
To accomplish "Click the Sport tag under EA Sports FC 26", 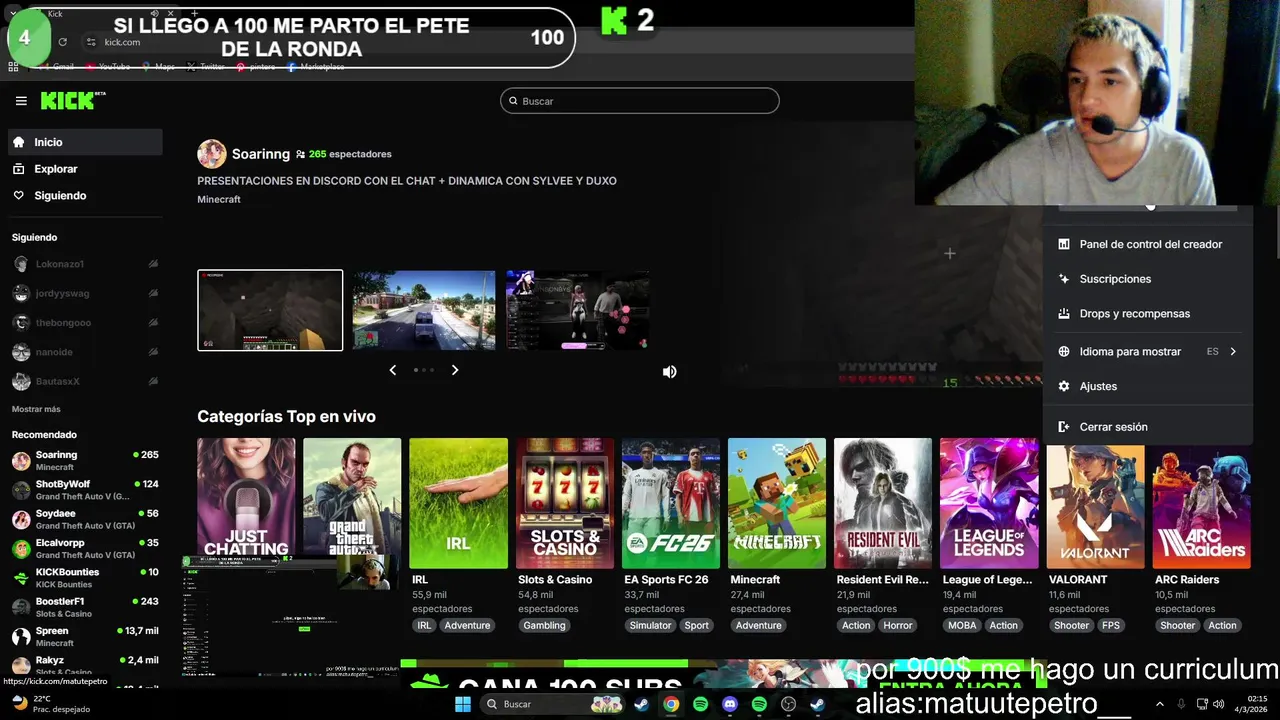I will click(697, 626).
